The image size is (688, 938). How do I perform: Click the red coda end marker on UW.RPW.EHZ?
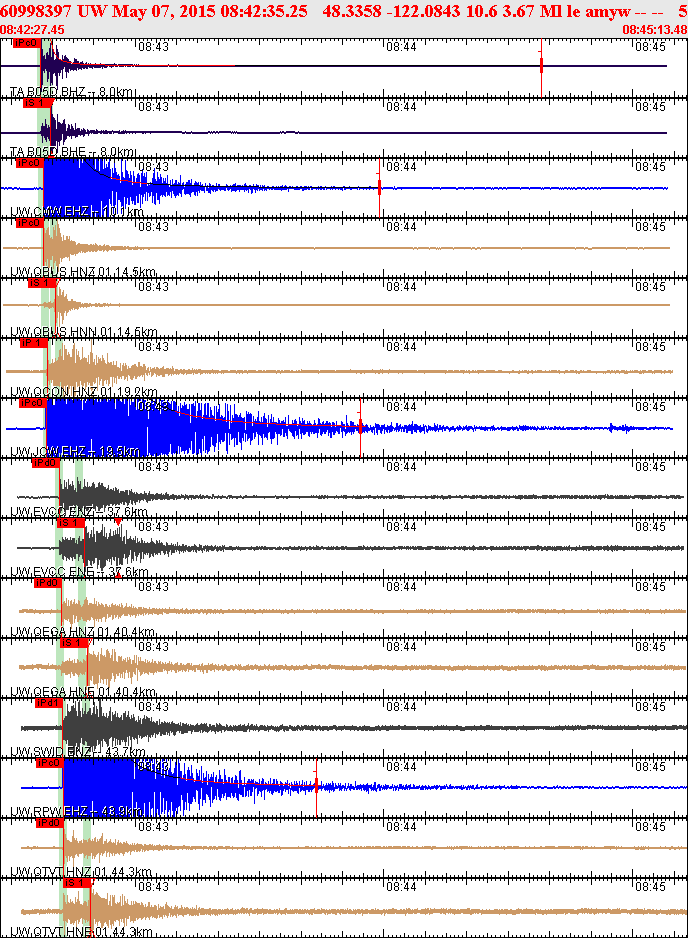pyautogui.click(x=316, y=786)
